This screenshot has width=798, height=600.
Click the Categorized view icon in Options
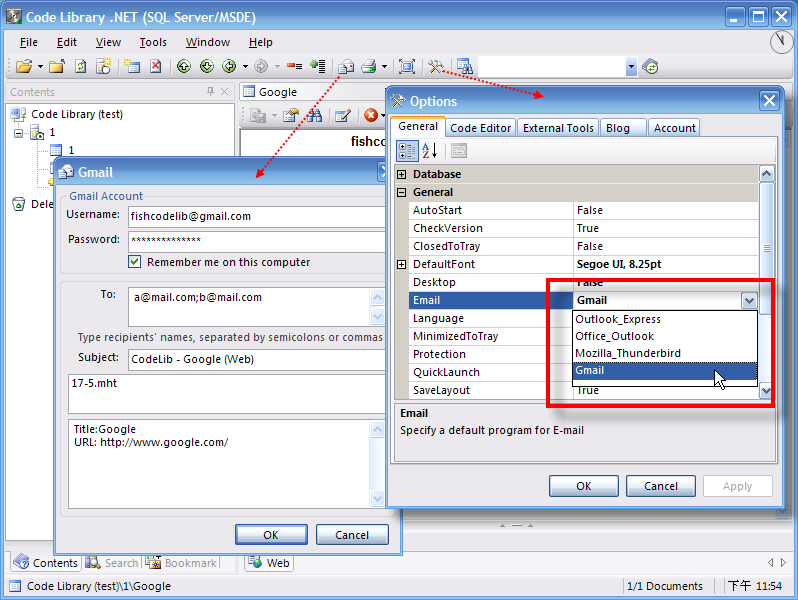[407, 151]
